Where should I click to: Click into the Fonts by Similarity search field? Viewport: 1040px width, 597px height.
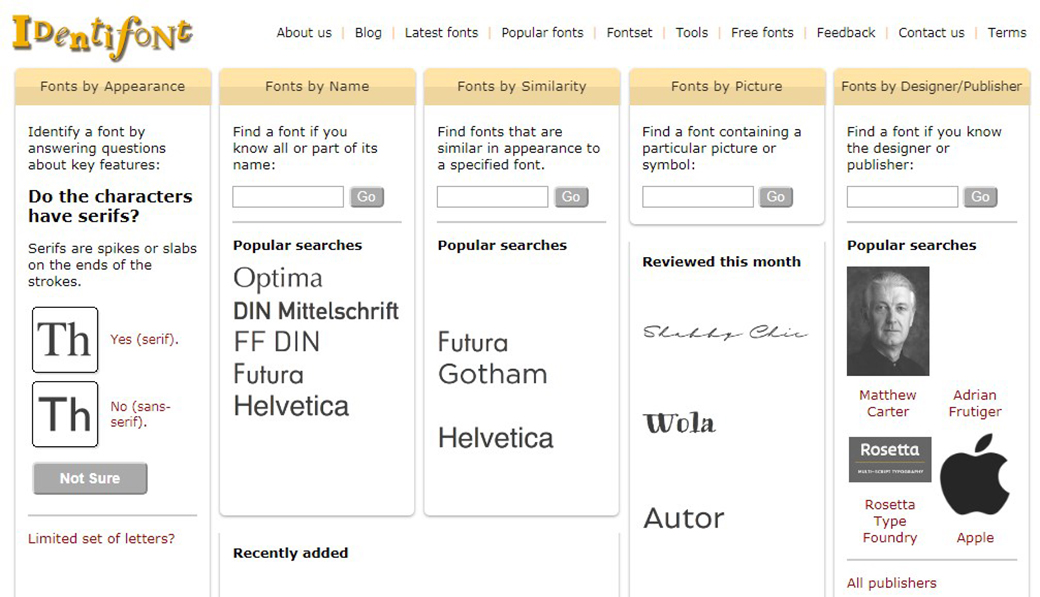tap(492, 197)
